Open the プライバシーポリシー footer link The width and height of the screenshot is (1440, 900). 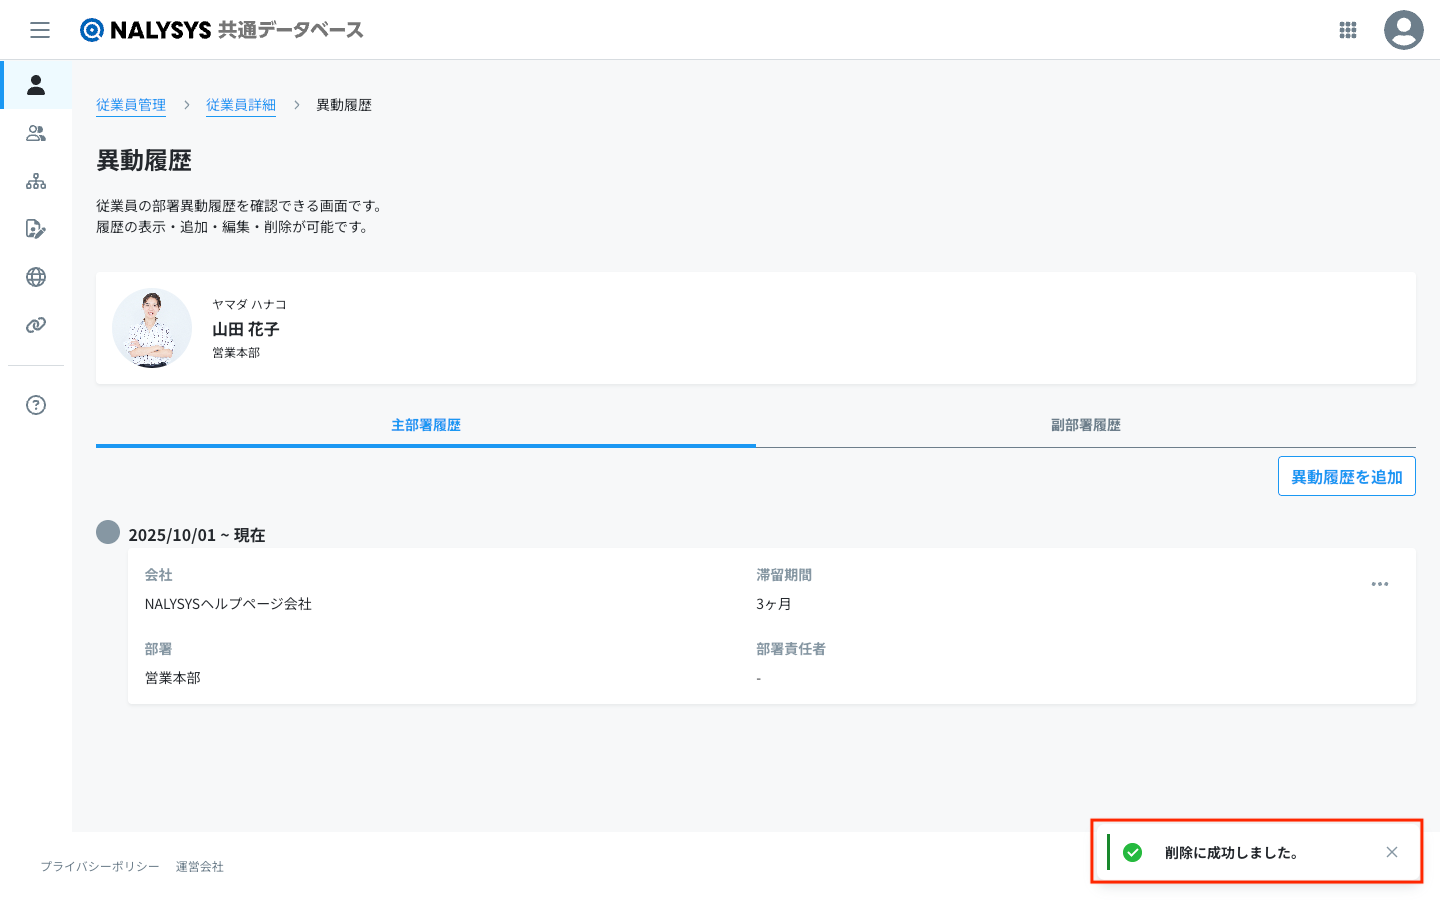(x=100, y=866)
